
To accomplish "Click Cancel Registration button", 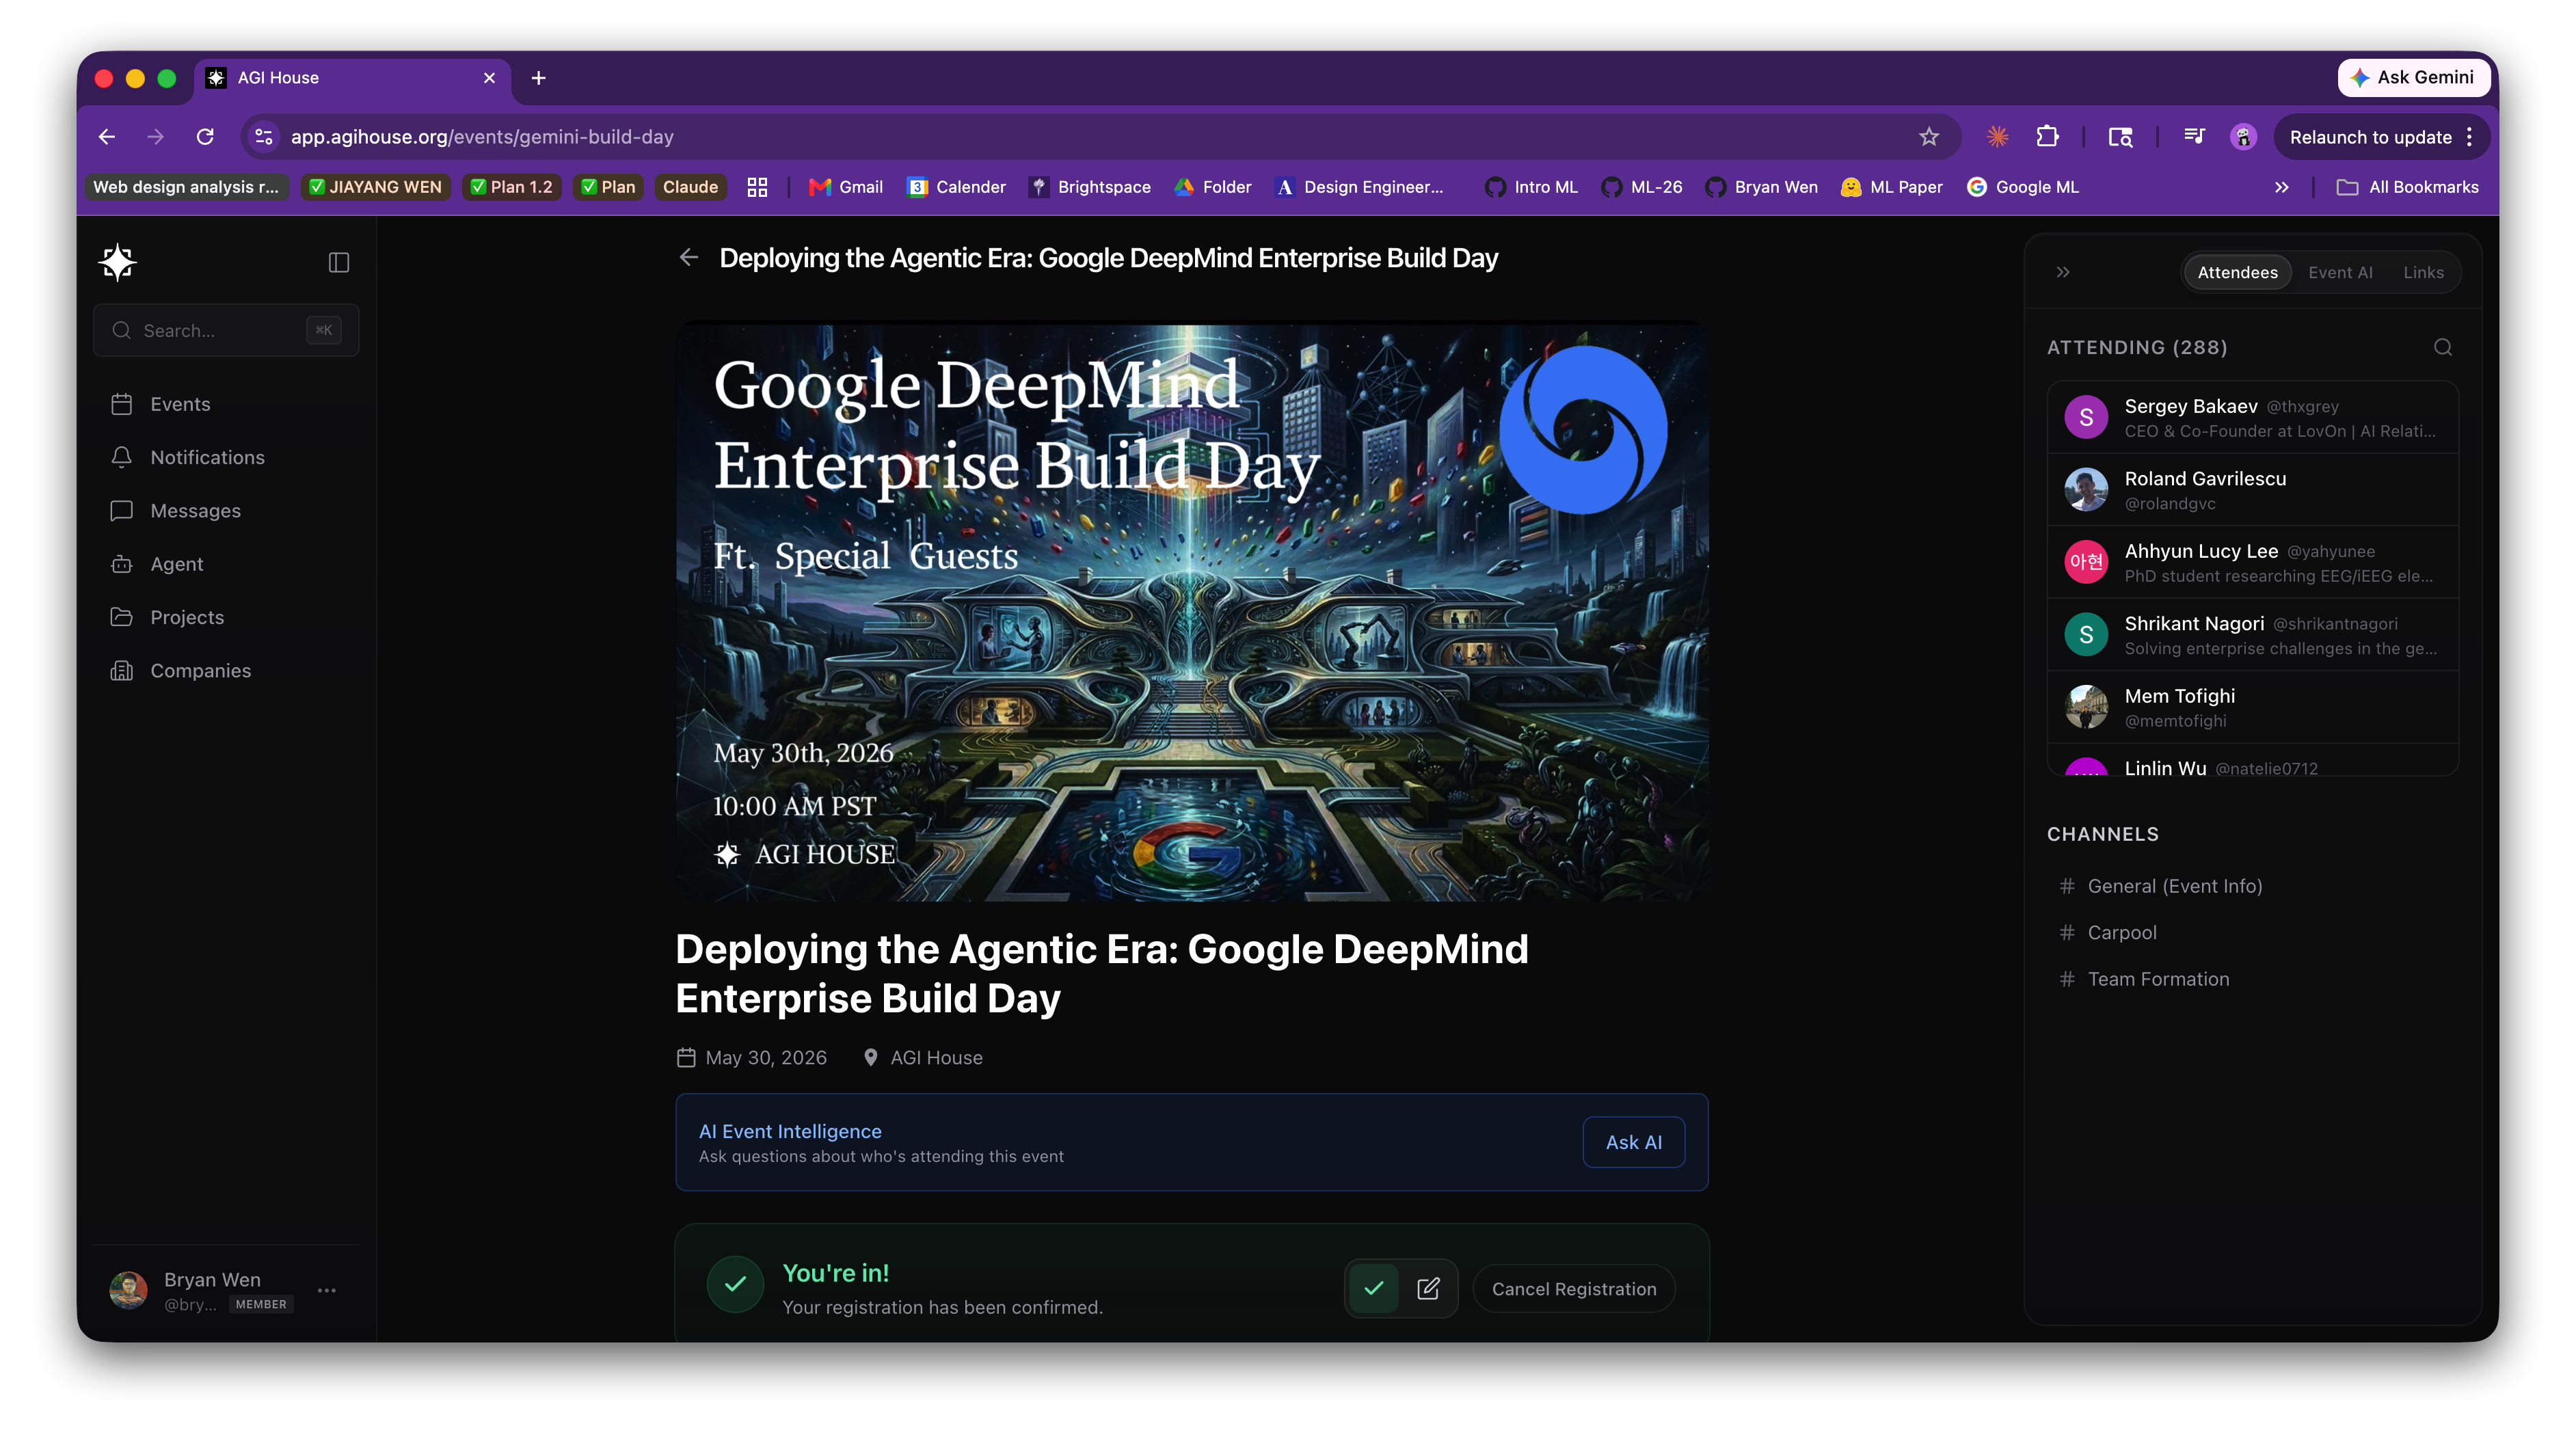I will tap(1574, 1289).
